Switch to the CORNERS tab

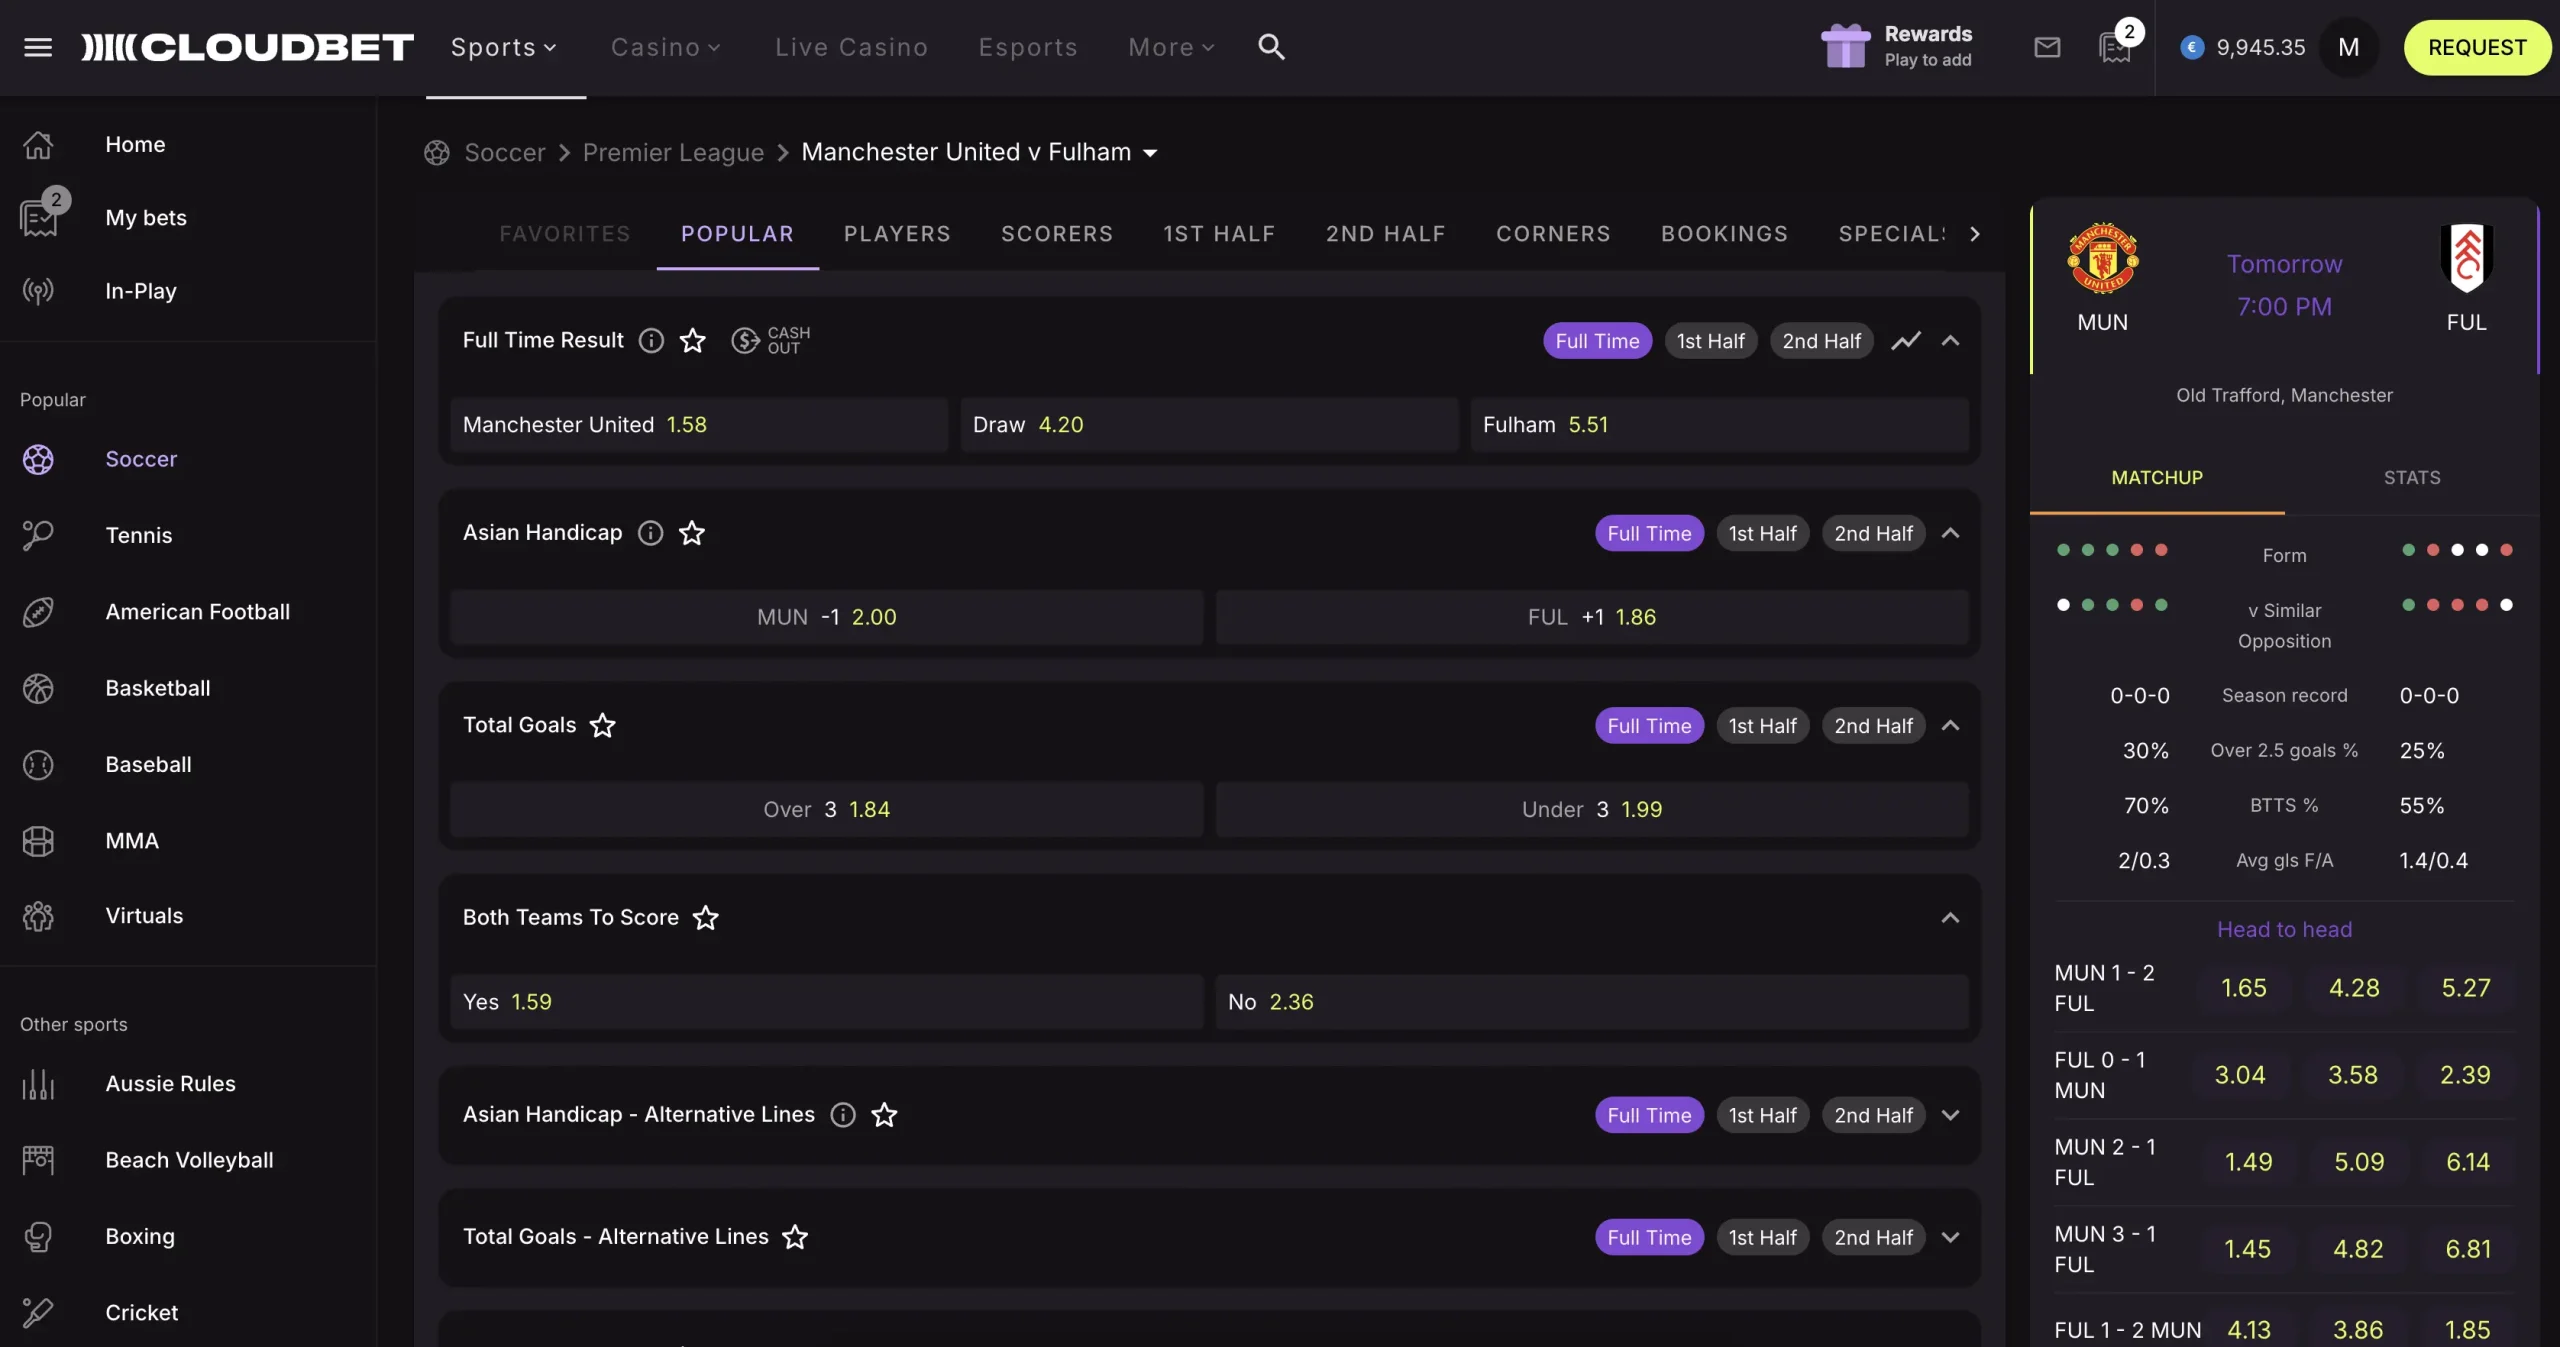pyautogui.click(x=1553, y=234)
